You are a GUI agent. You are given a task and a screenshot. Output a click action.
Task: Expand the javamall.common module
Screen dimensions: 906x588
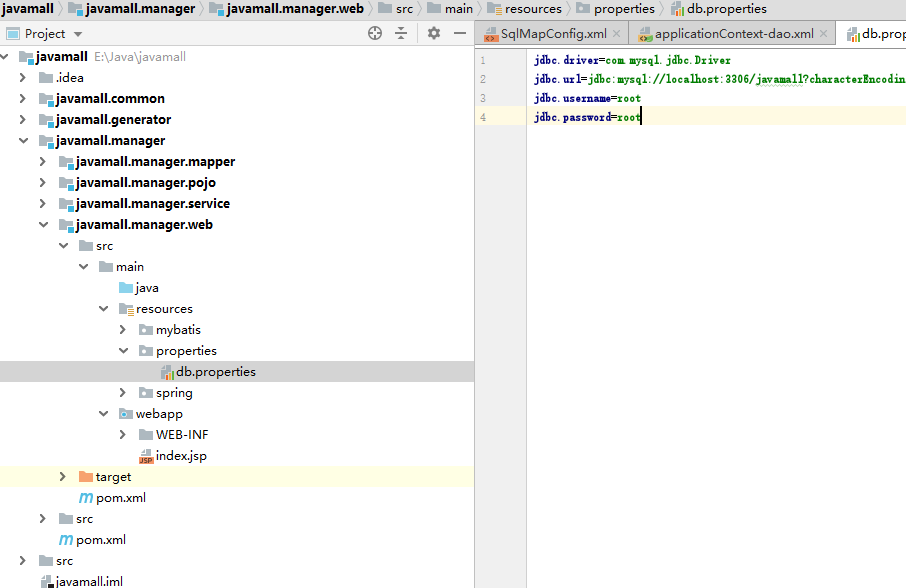click(x=23, y=99)
